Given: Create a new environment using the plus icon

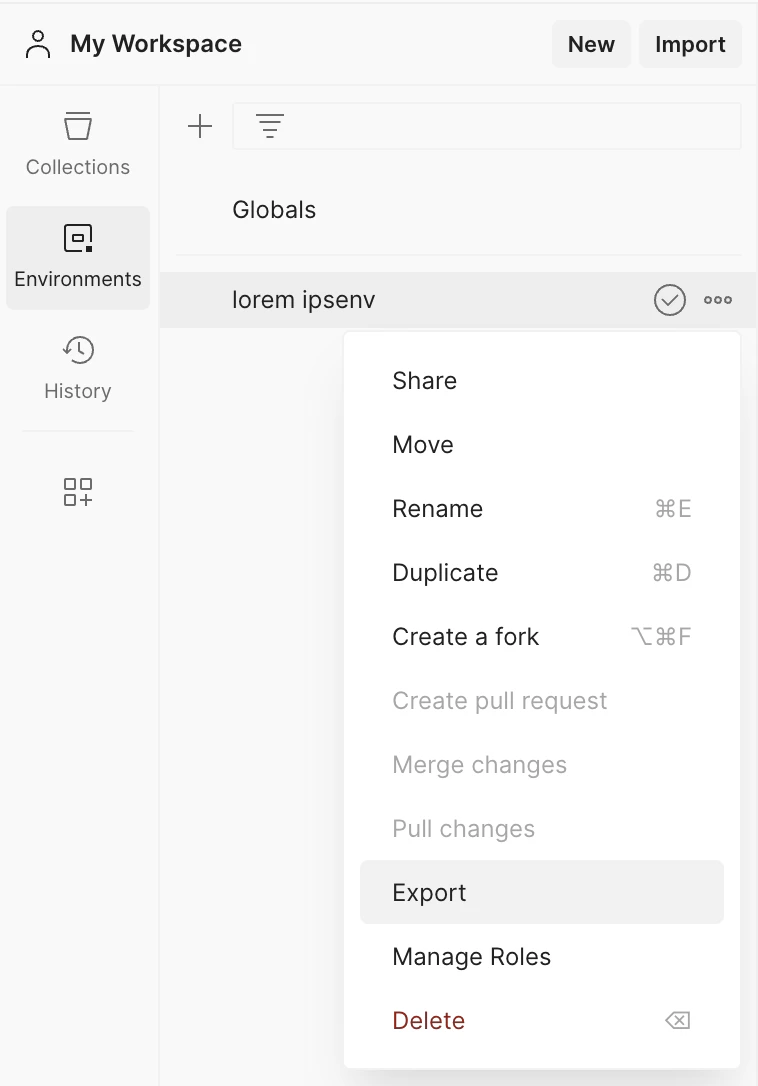Looking at the screenshot, I should 200,126.
